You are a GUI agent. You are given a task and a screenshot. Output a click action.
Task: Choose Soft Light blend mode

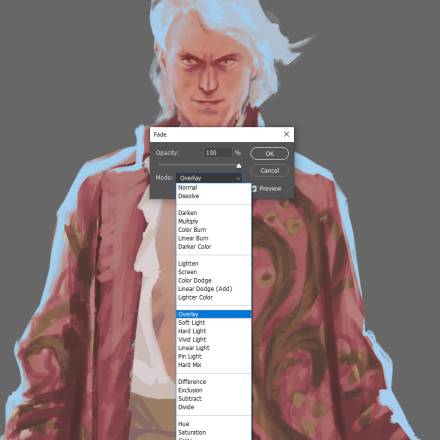[x=214, y=323]
